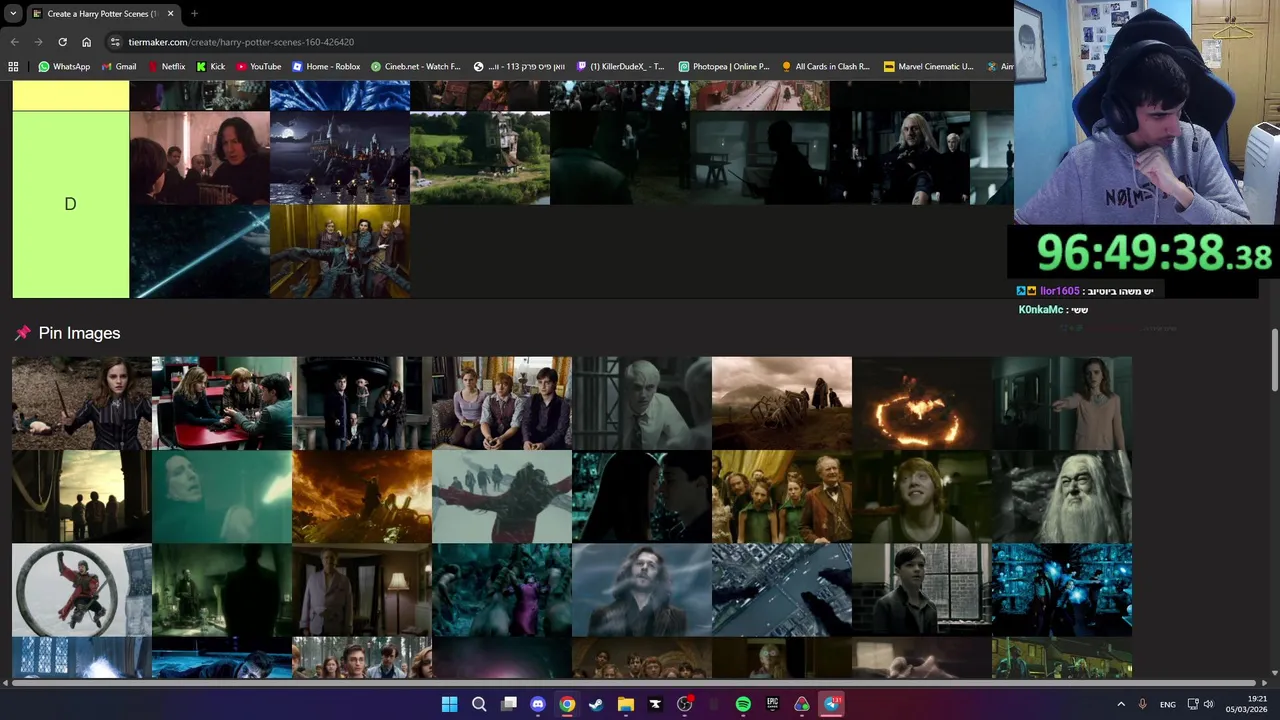The image size is (1280, 720).
Task: Pick the fiery ring image
Action: click(922, 403)
